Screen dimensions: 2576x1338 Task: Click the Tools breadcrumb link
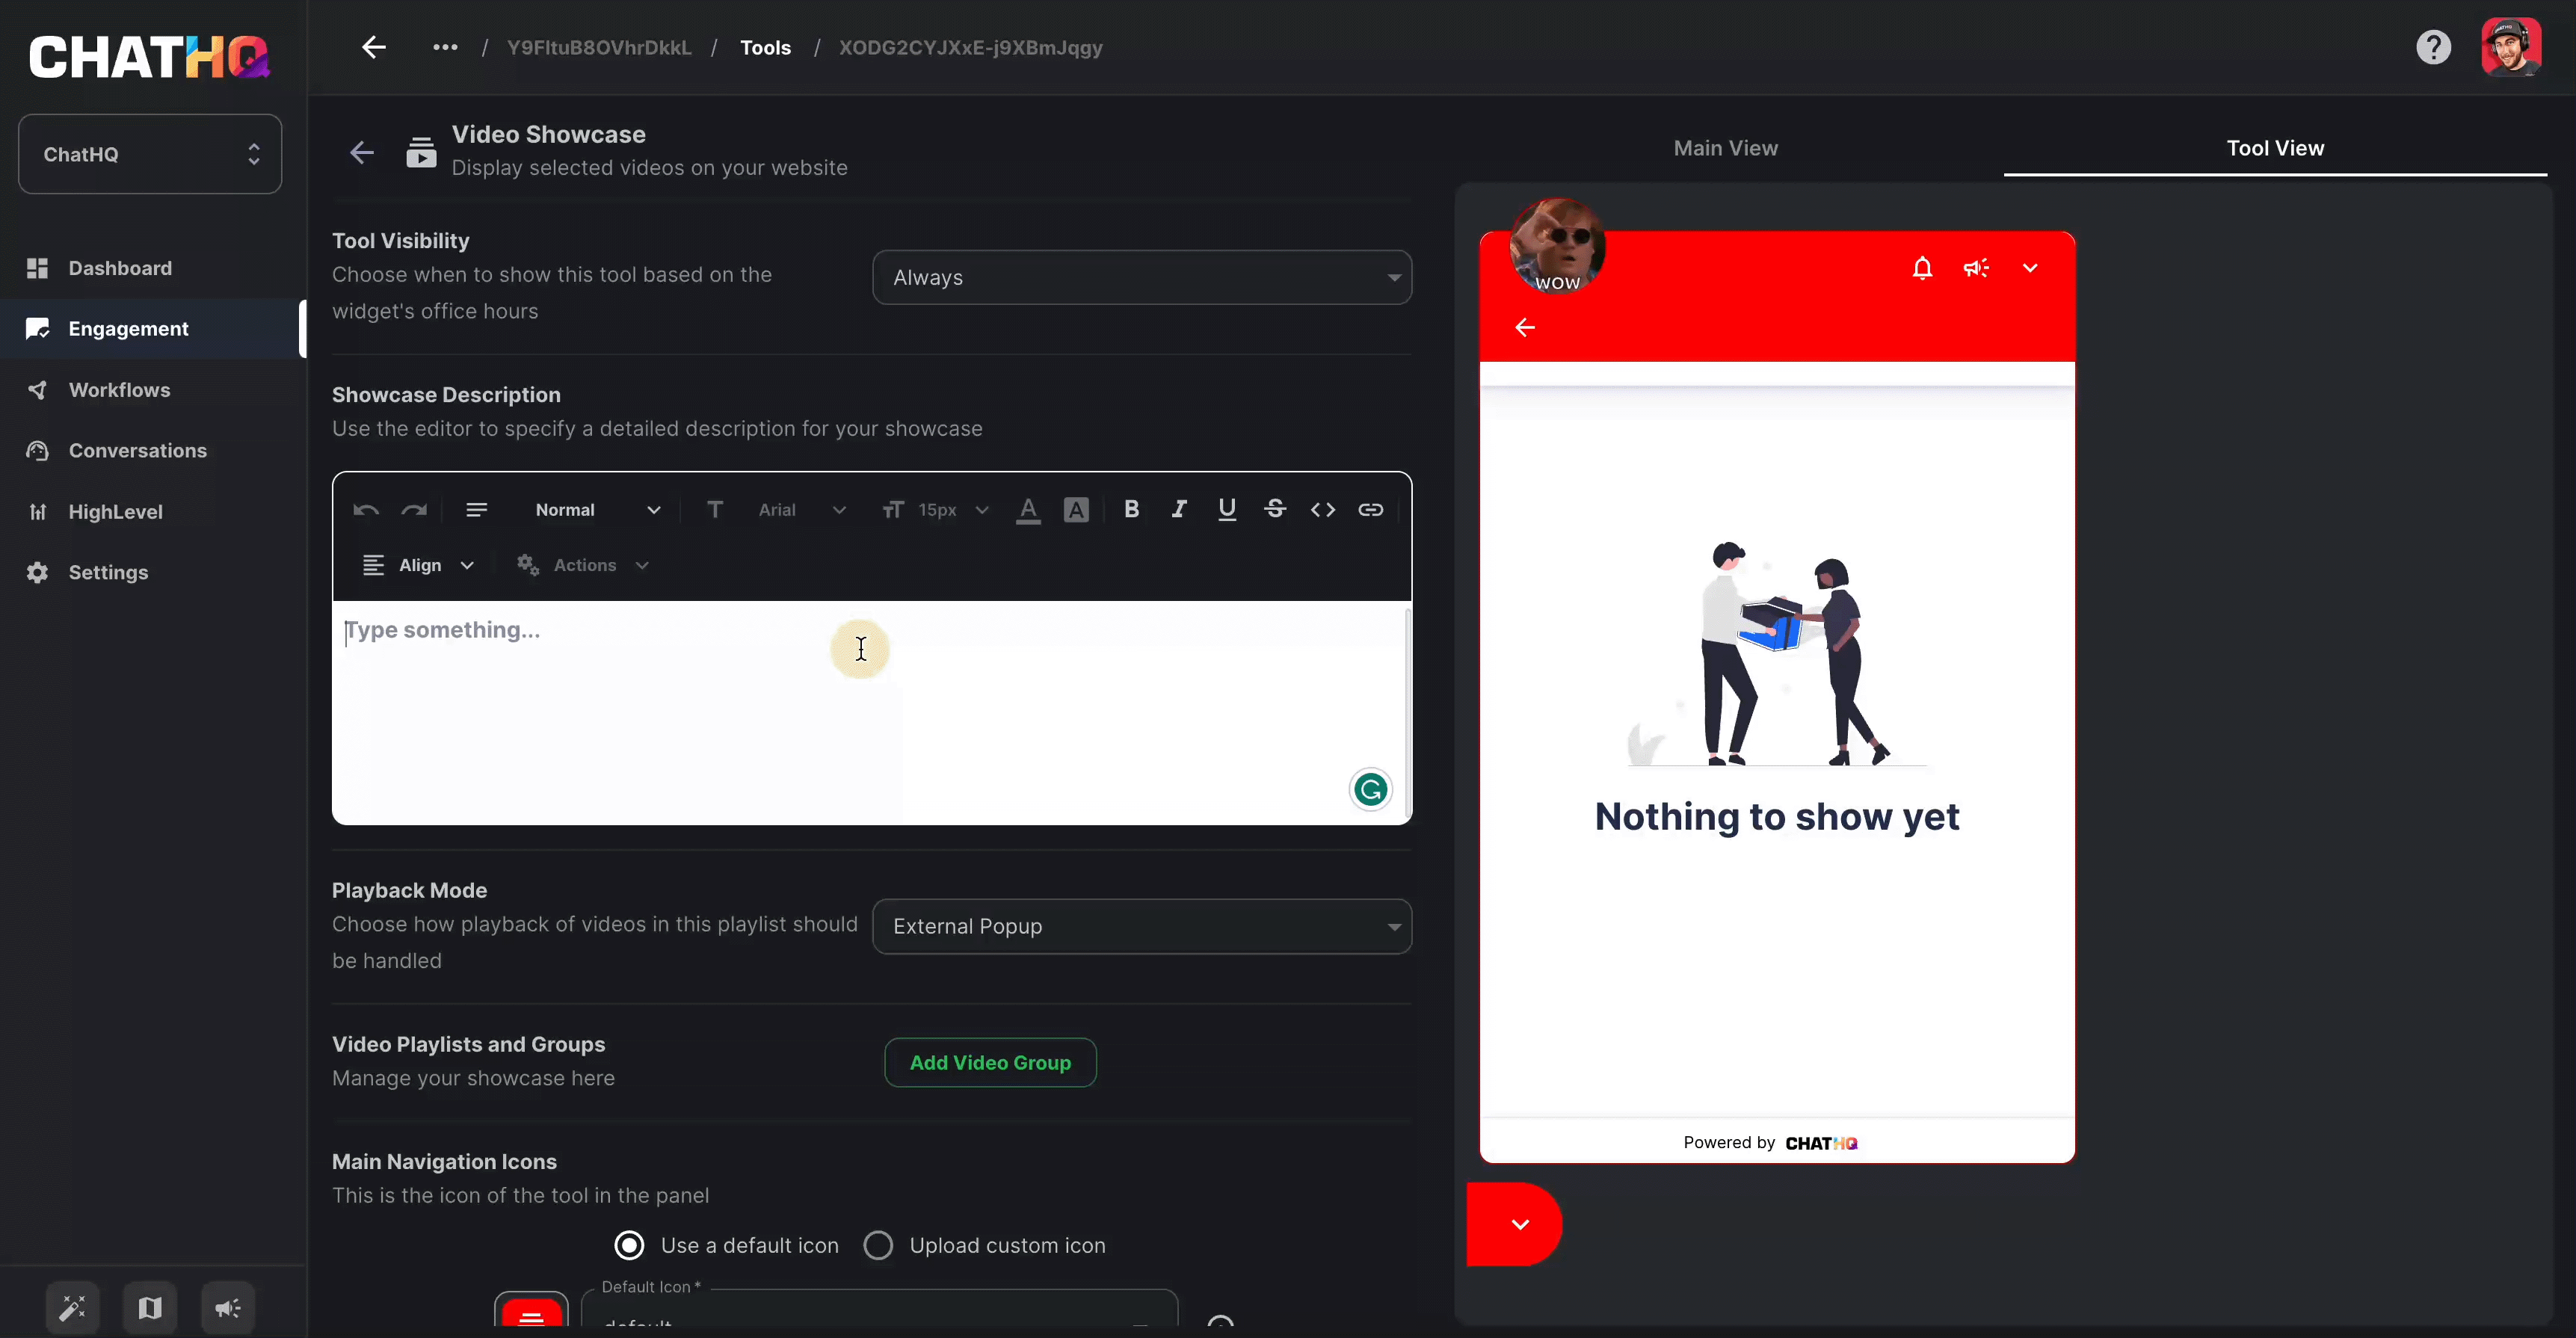(x=765, y=48)
